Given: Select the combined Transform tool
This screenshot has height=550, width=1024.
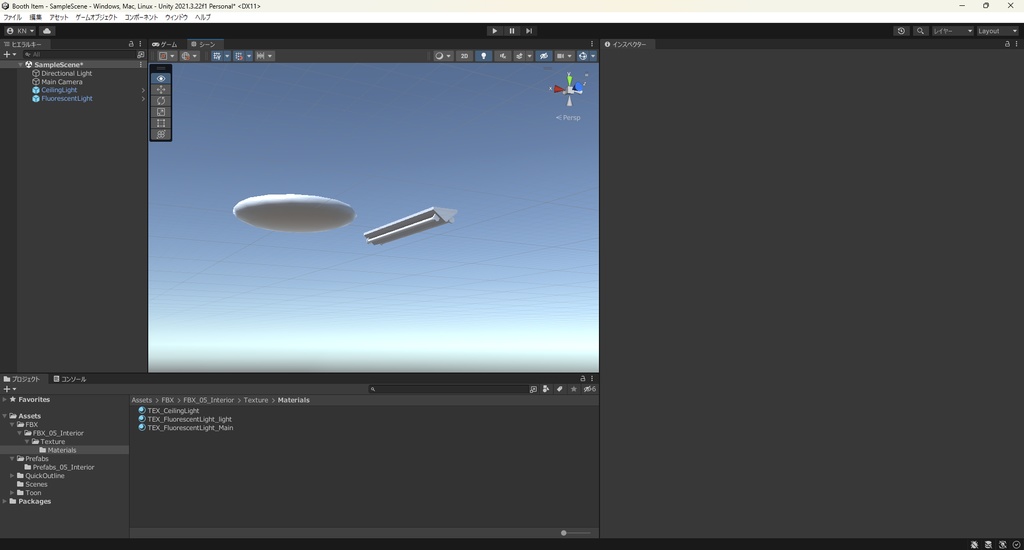Looking at the screenshot, I should pos(161,134).
